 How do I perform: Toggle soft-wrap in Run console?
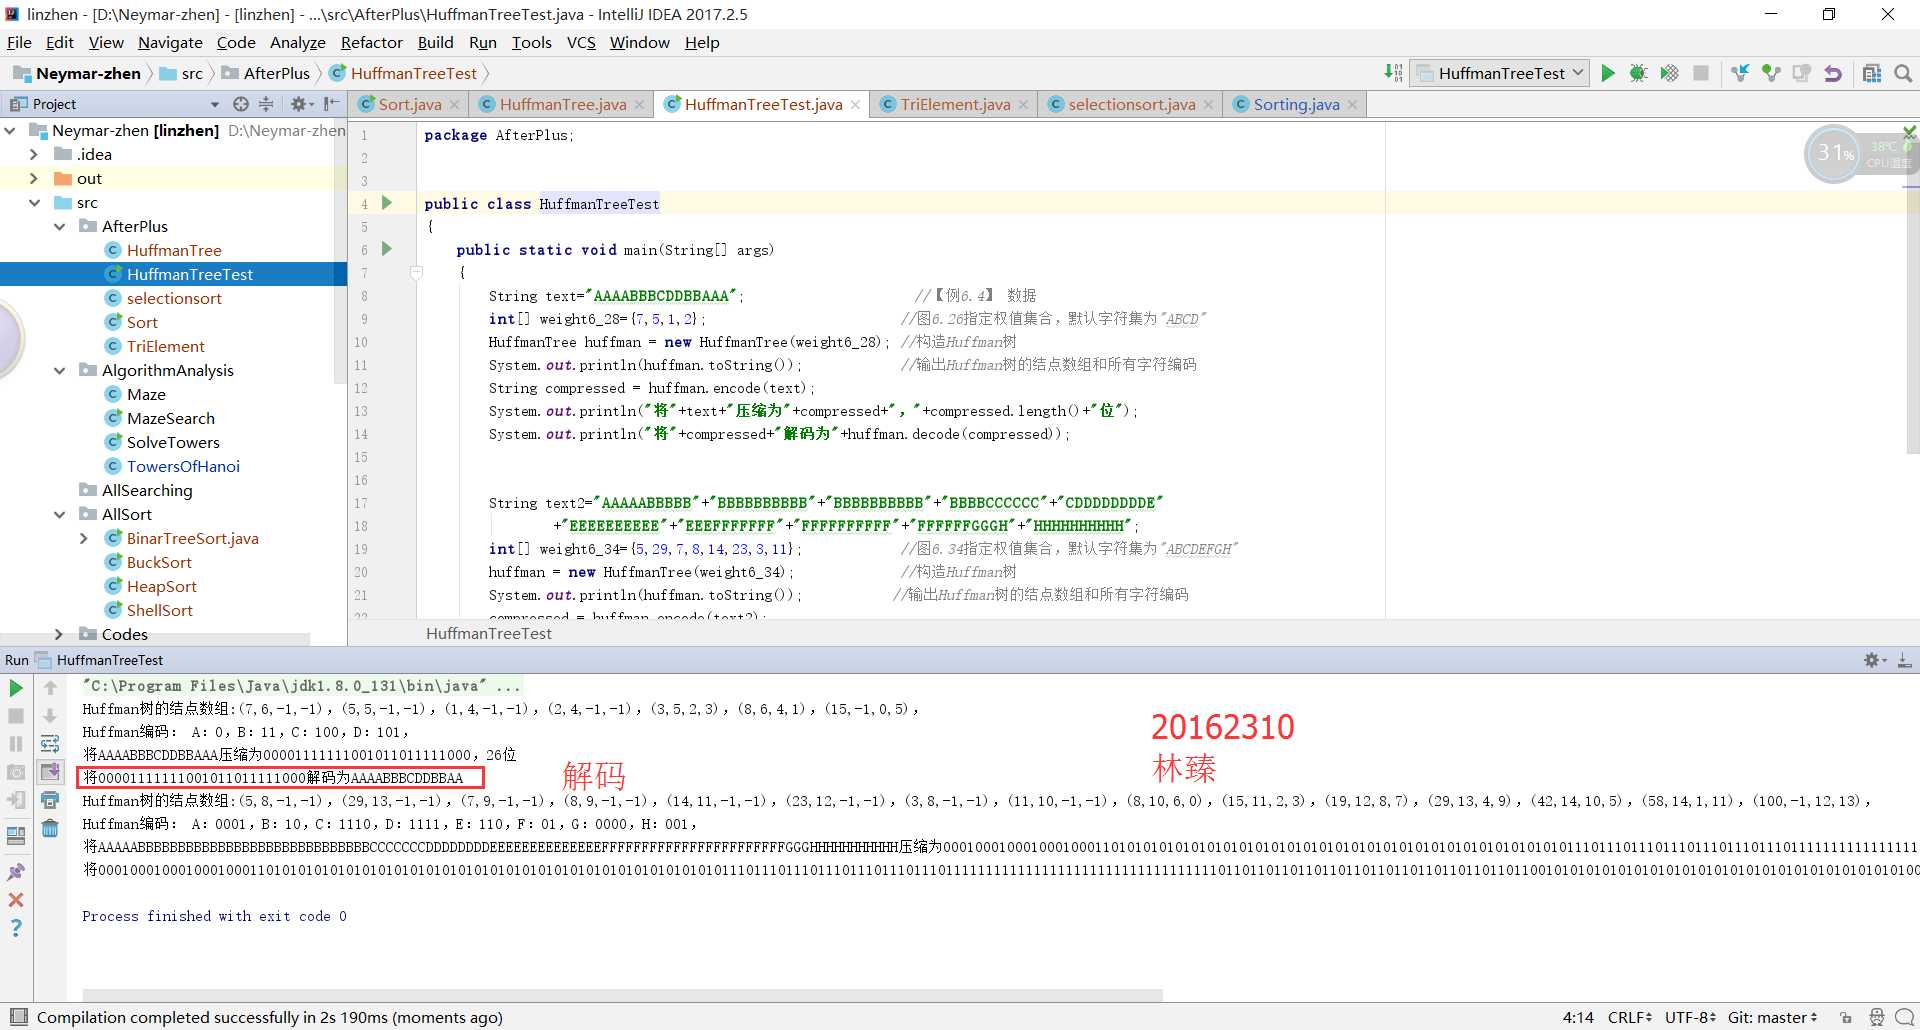[x=50, y=744]
